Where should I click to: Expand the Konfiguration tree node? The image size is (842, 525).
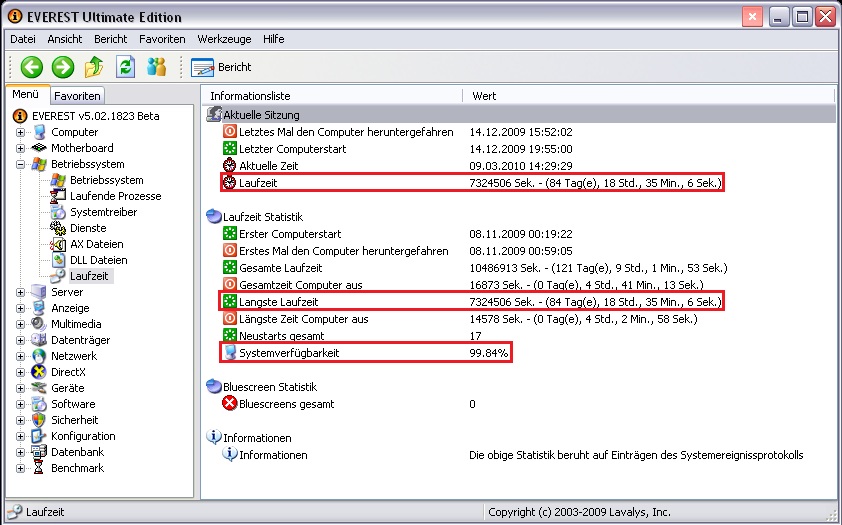point(20,436)
